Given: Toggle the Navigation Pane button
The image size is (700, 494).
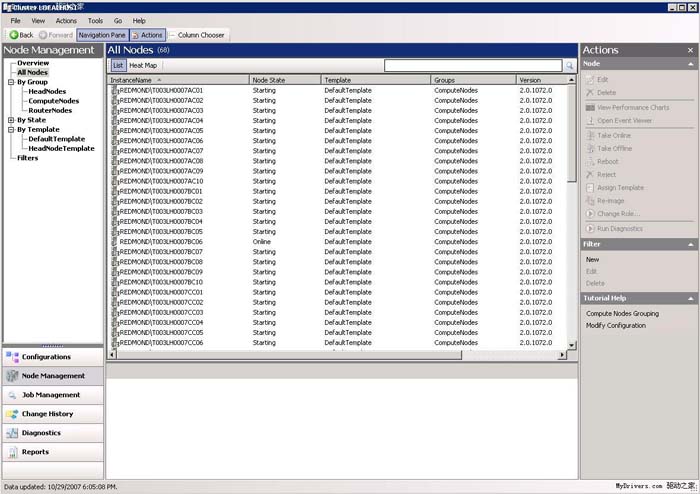Looking at the screenshot, I should [102, 35].
